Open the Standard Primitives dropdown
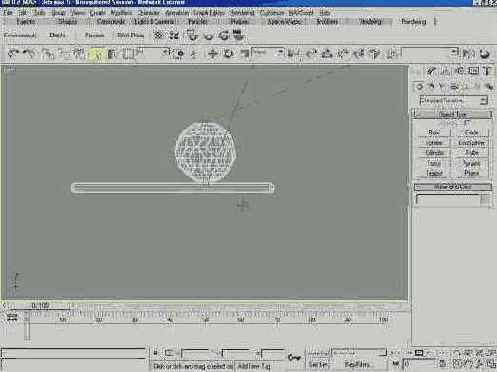The width and height of the screenshot is (497, 372). (x=453, y=100)
